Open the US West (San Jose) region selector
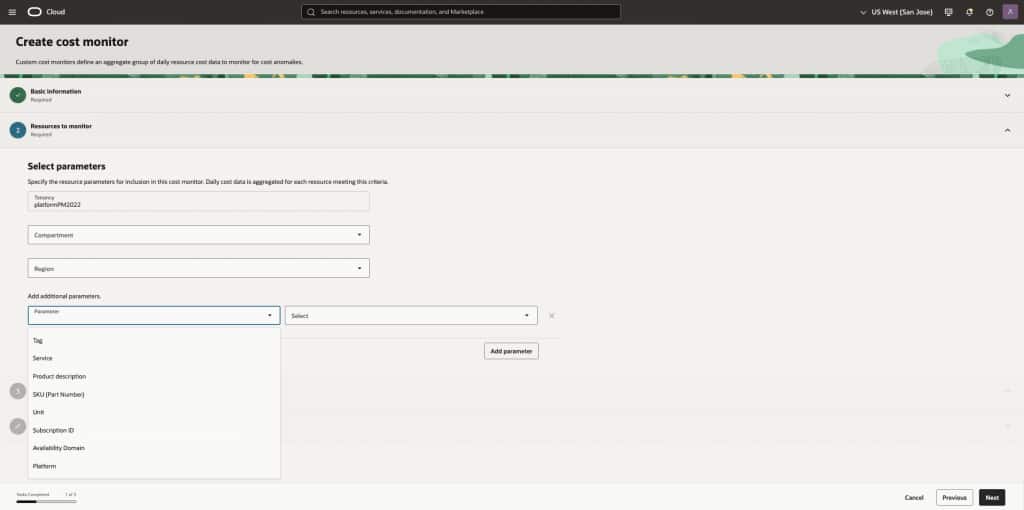 897,12
